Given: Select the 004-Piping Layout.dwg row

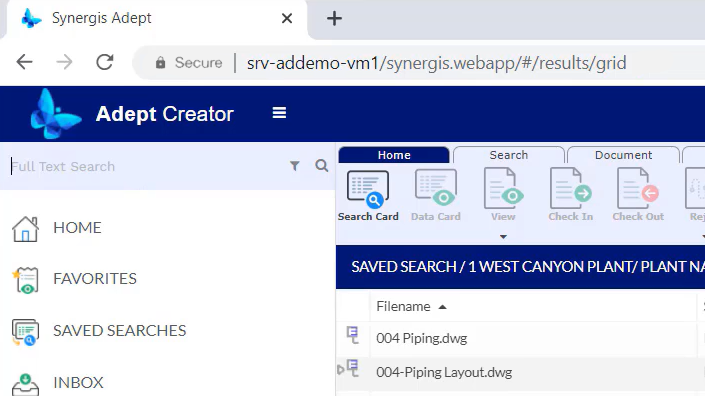Looking at the screenshot, I should pyautogui.click(x=520, y=372).
